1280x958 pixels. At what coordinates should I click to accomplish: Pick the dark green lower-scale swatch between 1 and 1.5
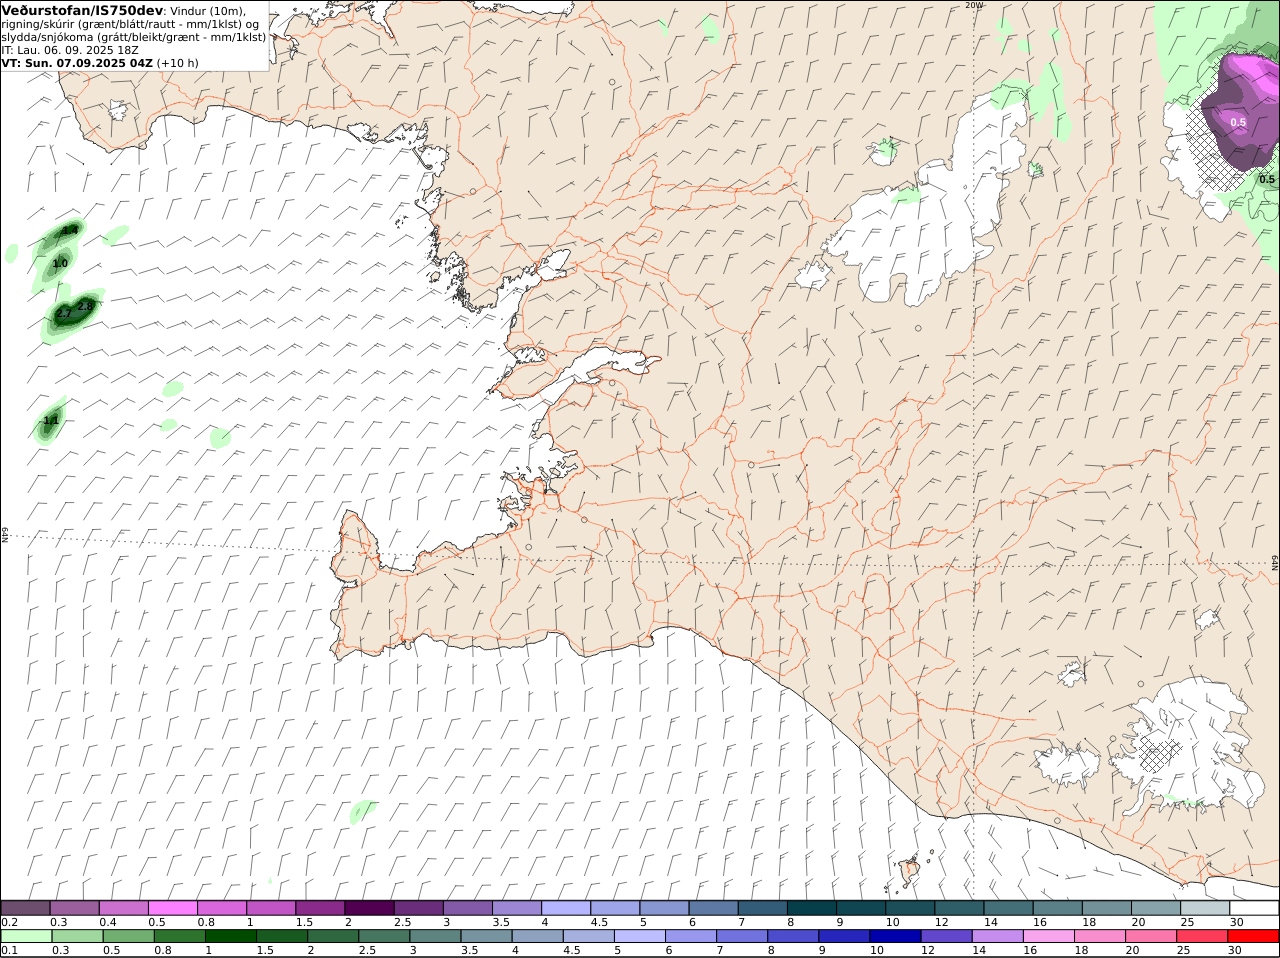tap(231, 936)
